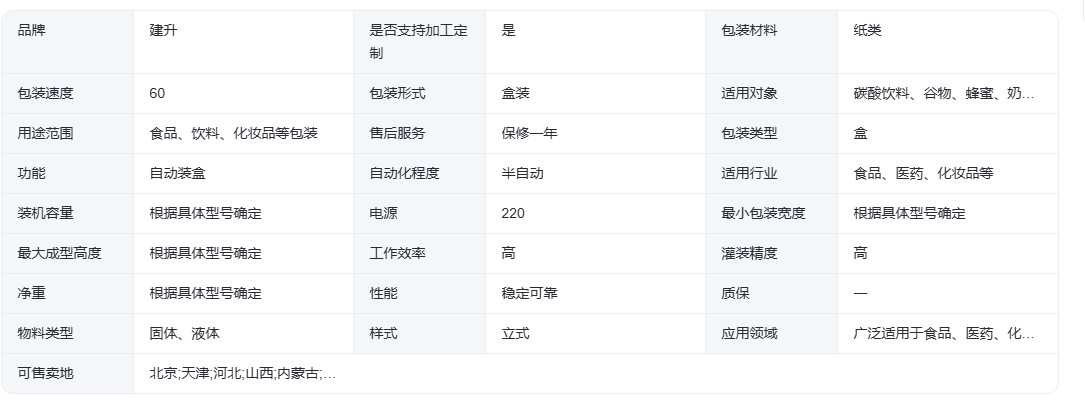Select the brand value 建升
Viewport: 1085px width, 401px height.
click(x=163, y=30)
